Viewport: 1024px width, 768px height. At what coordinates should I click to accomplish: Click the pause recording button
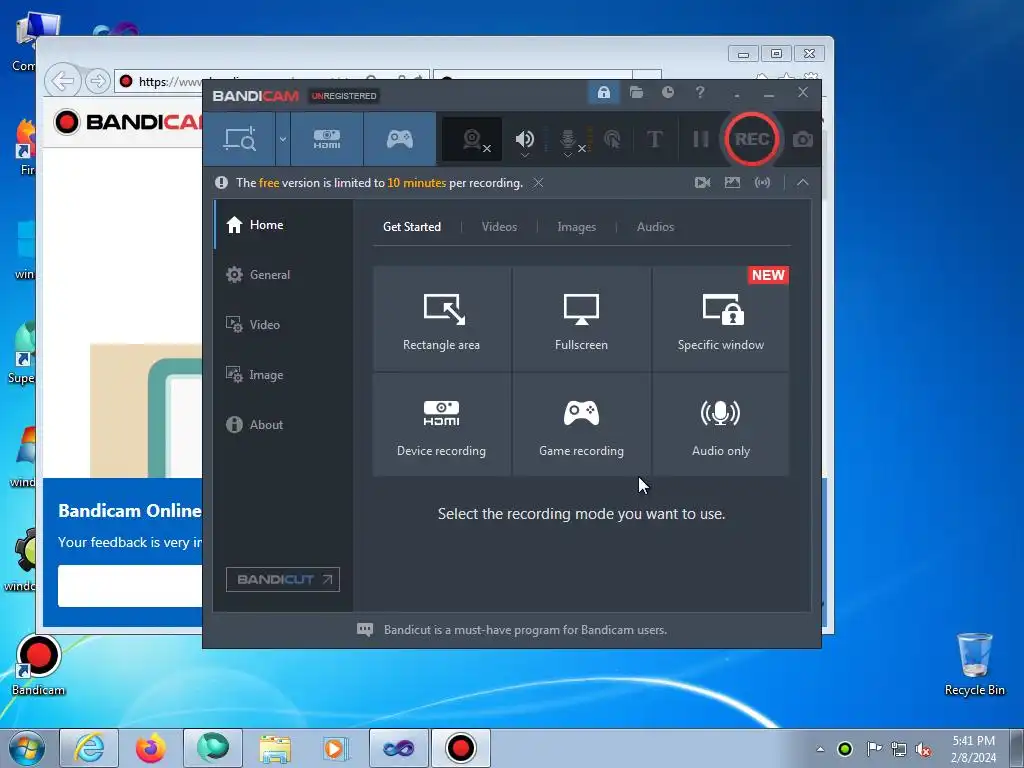pyautogui.click(x=700, y=139)
